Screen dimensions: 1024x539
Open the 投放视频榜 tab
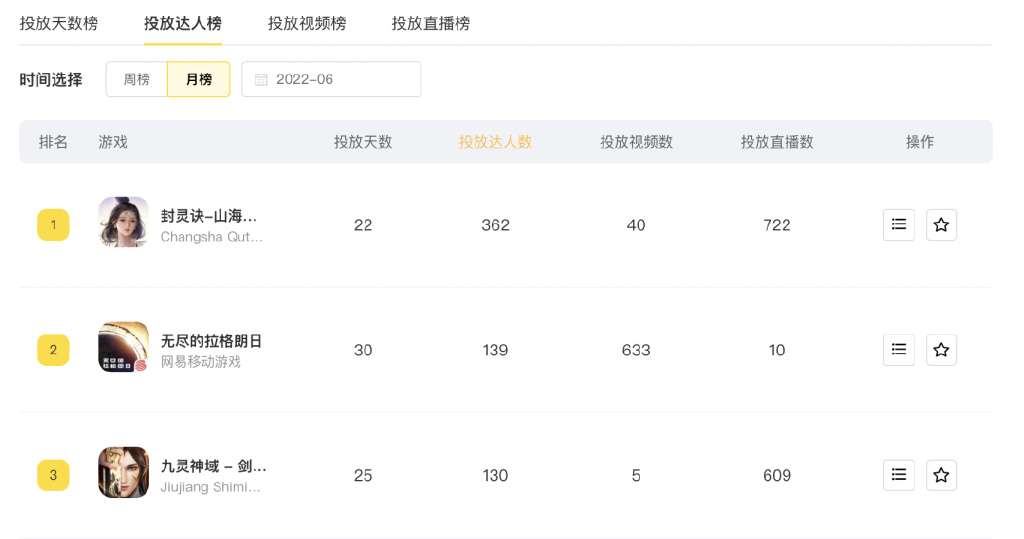[x=307, y=23]
